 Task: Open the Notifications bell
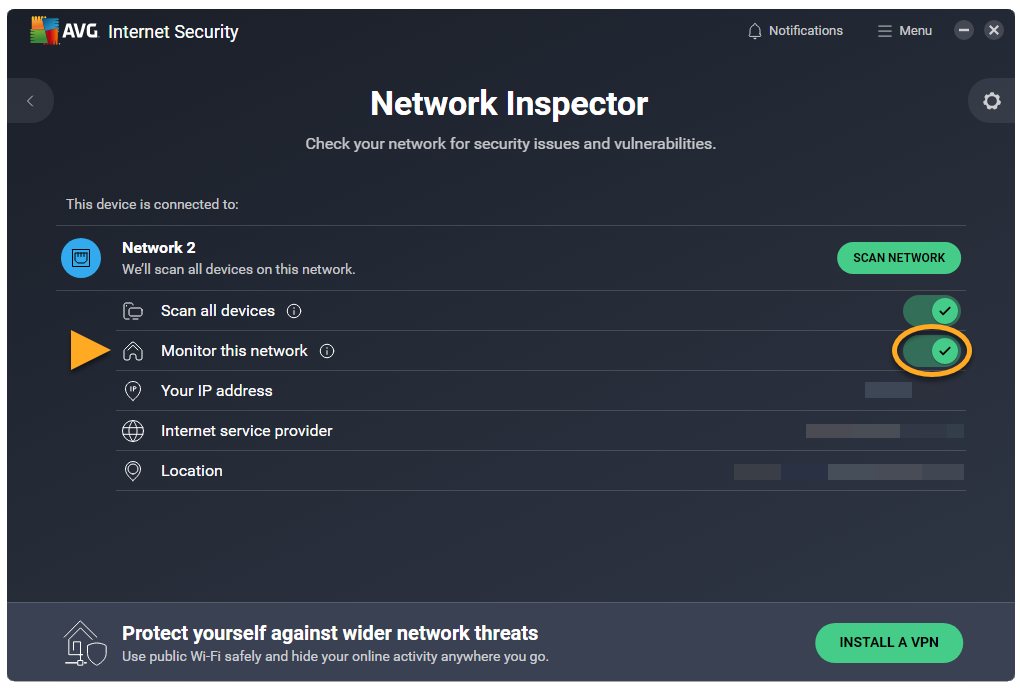pos(755,31)
